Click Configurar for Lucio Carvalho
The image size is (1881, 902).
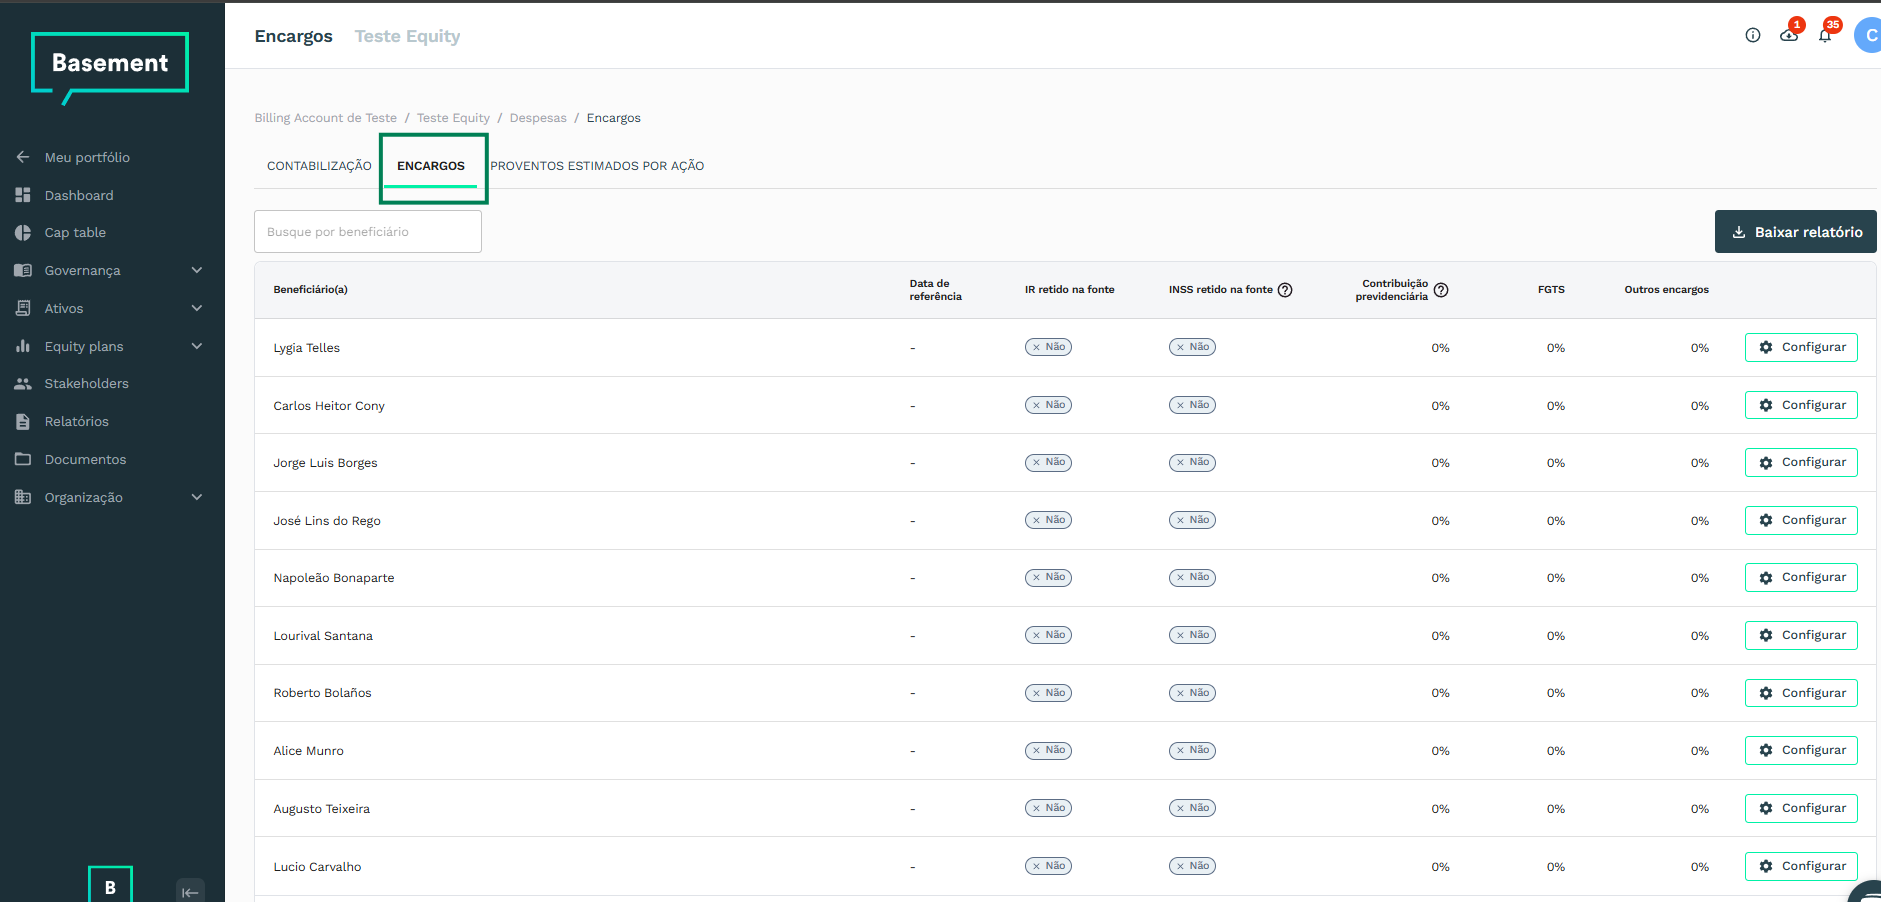coord(1801,866)
